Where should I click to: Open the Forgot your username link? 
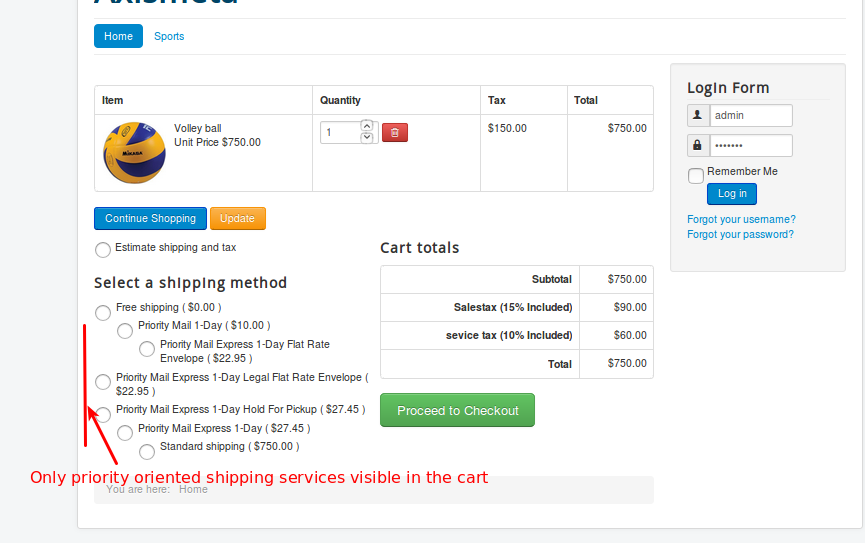click(x=741, y=219)
